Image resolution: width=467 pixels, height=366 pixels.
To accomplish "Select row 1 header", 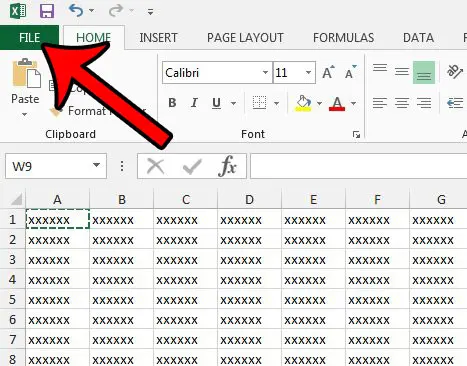I will [13, 220].
